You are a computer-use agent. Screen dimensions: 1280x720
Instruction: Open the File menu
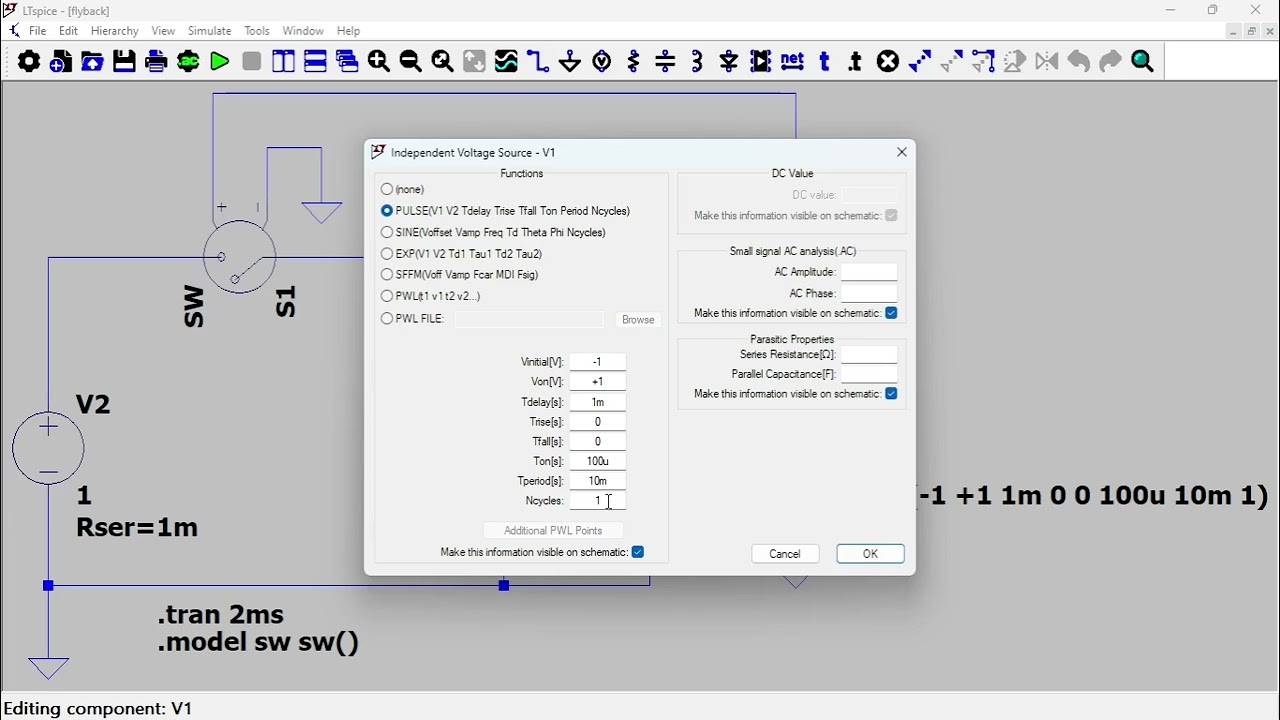coord(38,31)
